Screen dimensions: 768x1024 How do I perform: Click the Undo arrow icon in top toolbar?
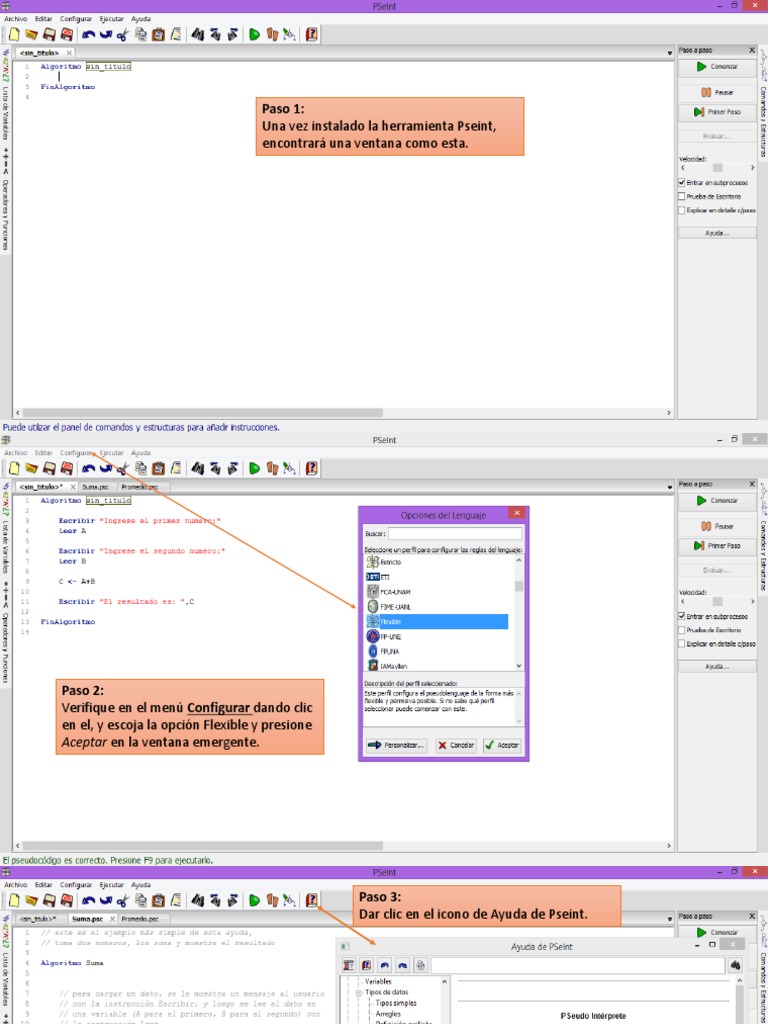click(88, 34)
